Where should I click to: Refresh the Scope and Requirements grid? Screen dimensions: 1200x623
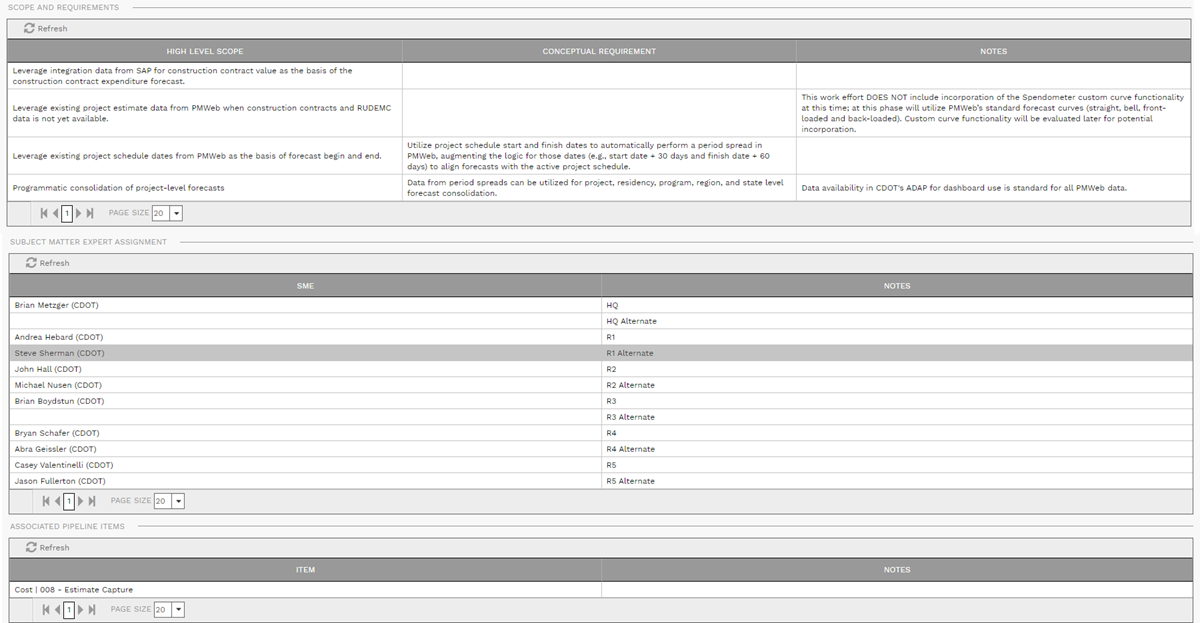coord(46,28)
